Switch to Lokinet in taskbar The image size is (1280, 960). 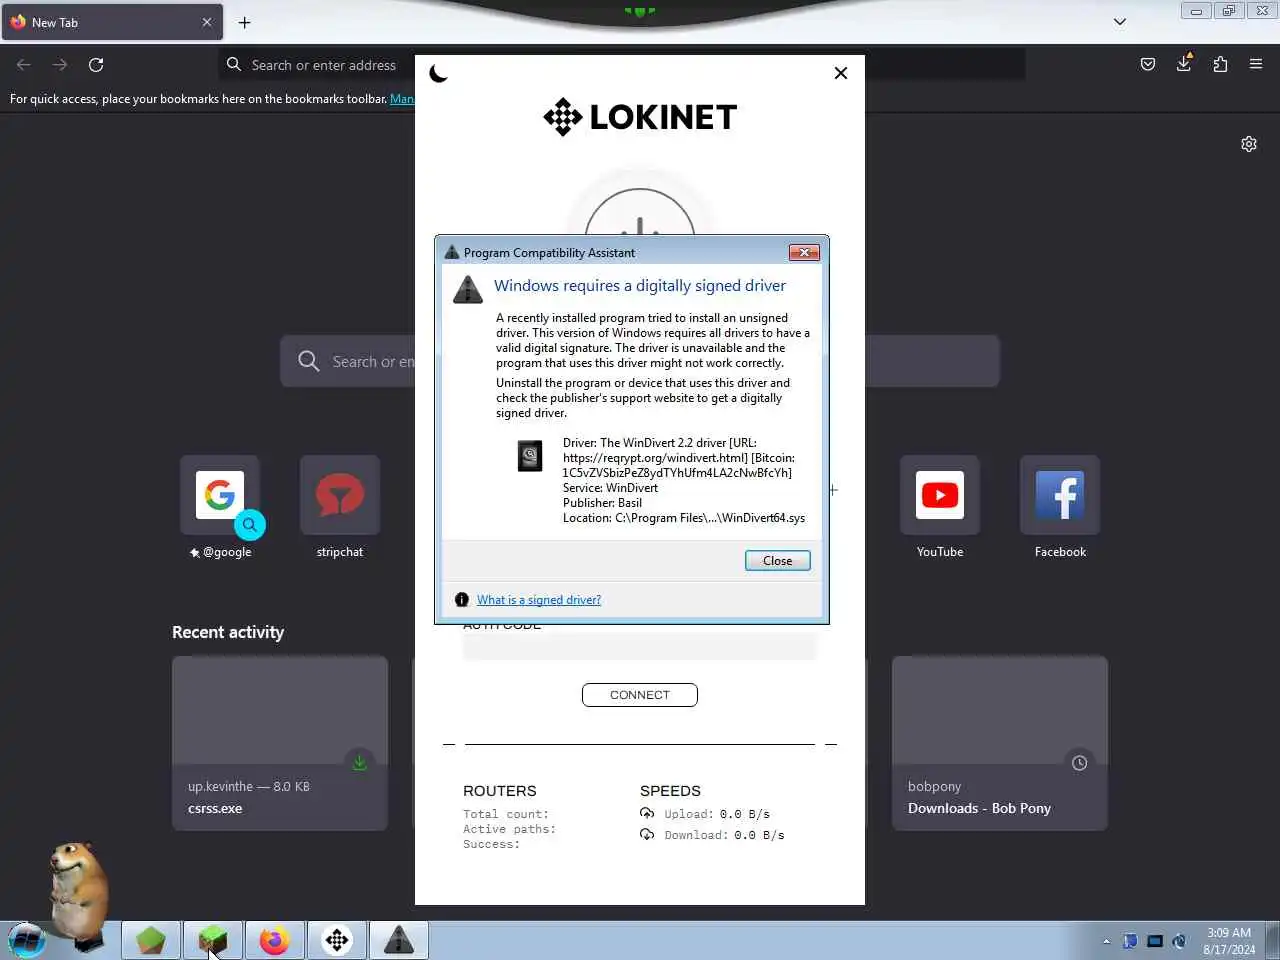tap(337, 940)
